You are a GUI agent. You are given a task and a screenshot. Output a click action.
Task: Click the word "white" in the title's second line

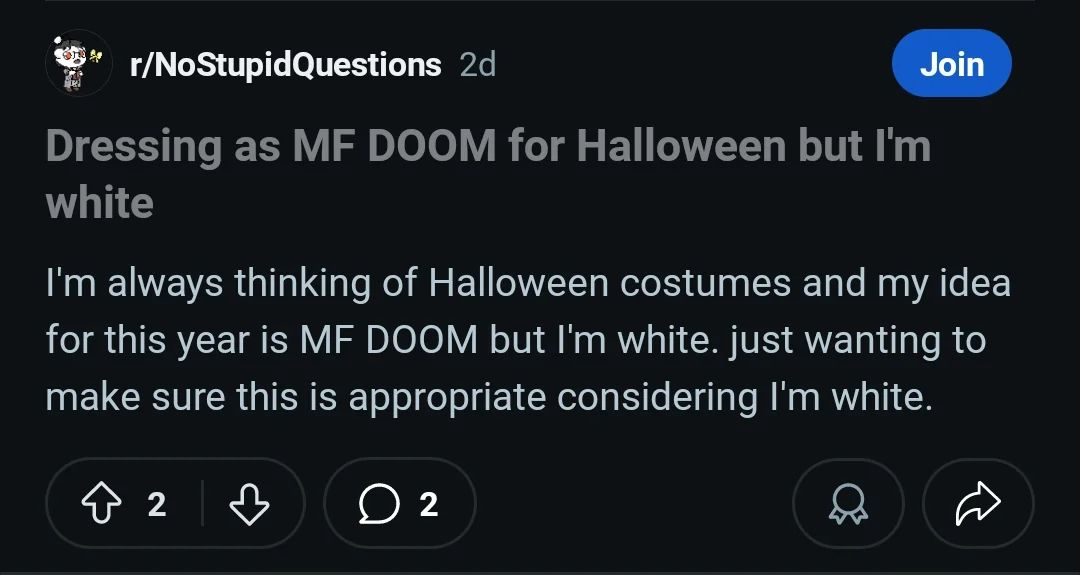[x=100, y=204]
